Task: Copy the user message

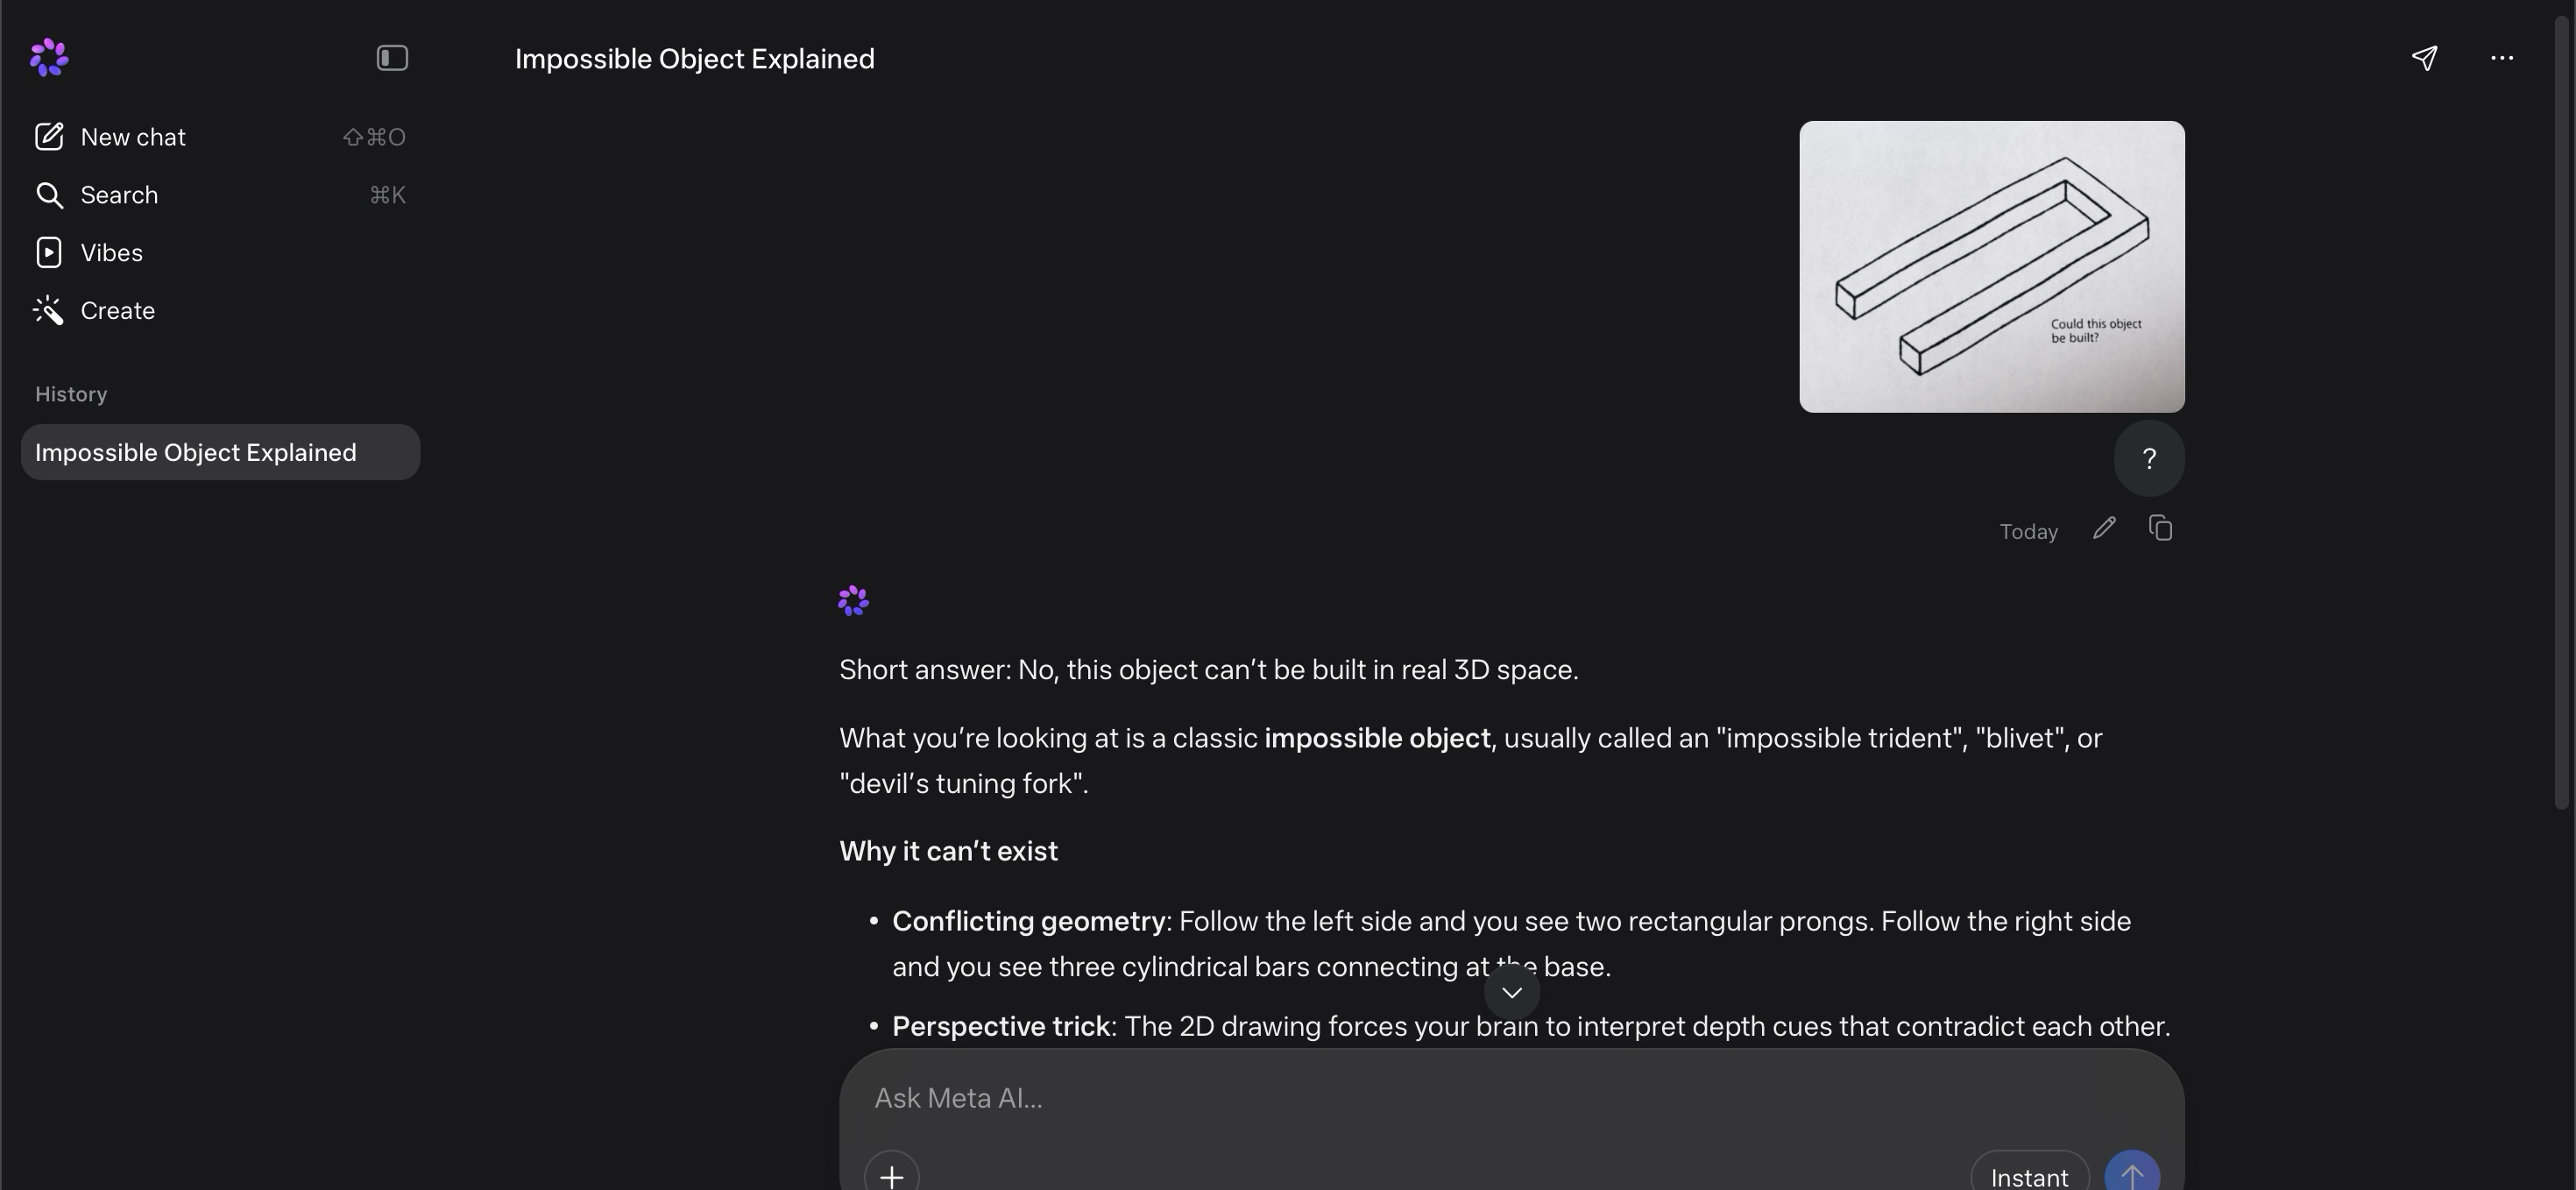Action: pos(2160,528)
